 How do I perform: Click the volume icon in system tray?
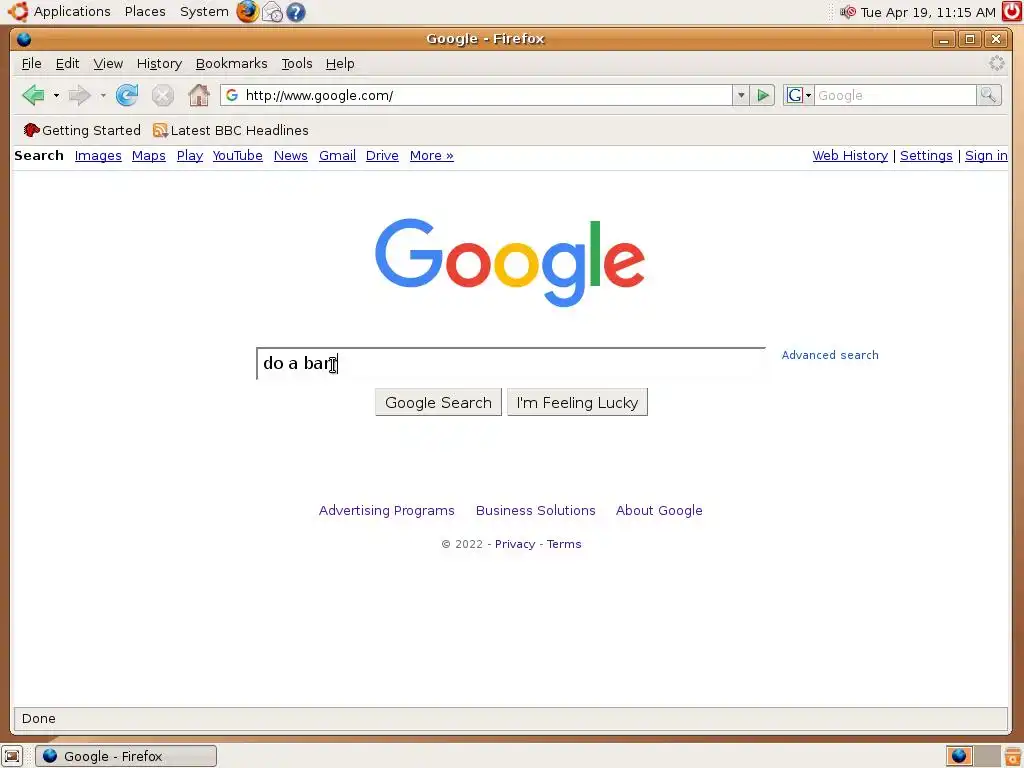(x=848, y=12)
